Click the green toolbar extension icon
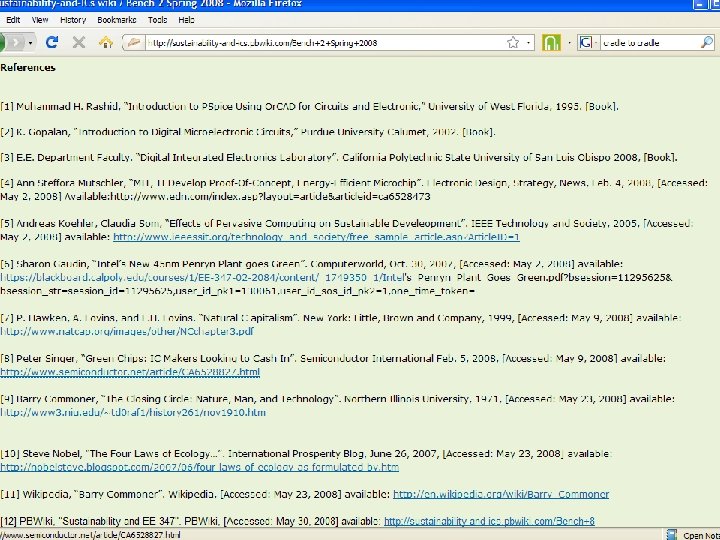Image resolution: width=720 pixels, height=540 pixels. point(551,43)
